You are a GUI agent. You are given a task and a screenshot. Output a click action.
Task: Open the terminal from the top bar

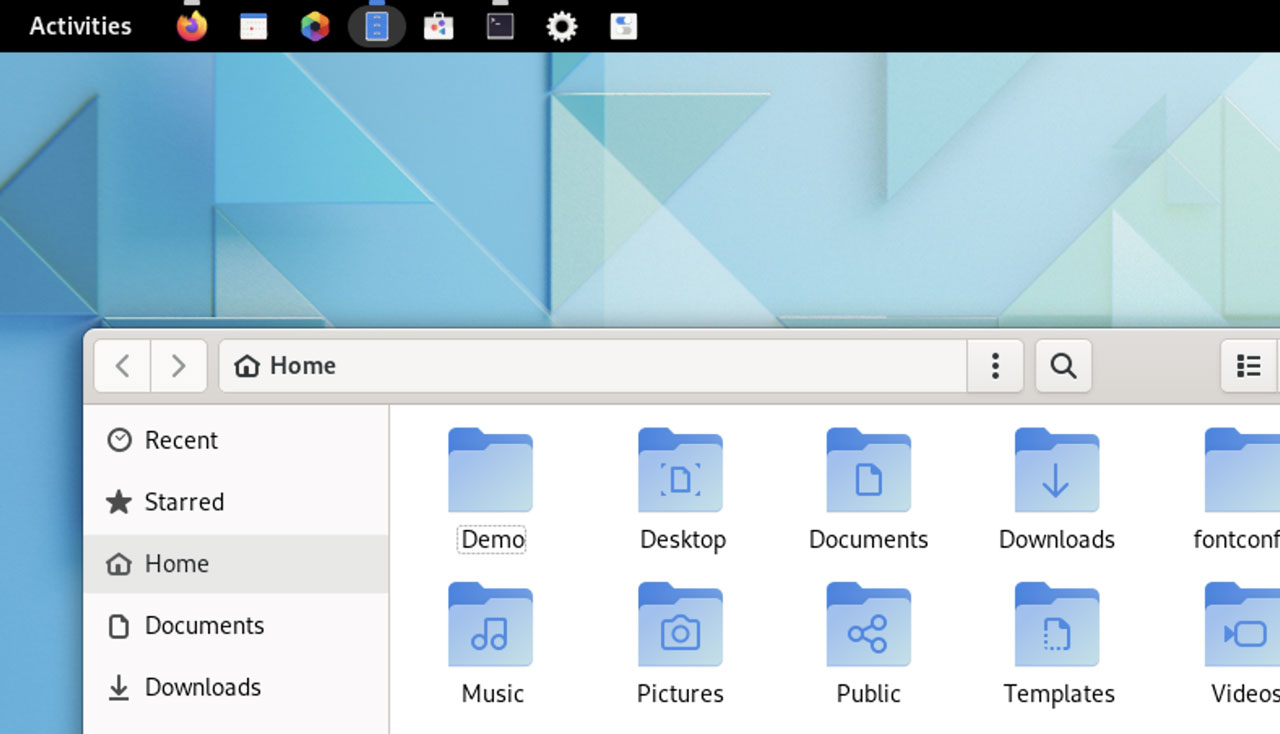(x=499, y=26)
